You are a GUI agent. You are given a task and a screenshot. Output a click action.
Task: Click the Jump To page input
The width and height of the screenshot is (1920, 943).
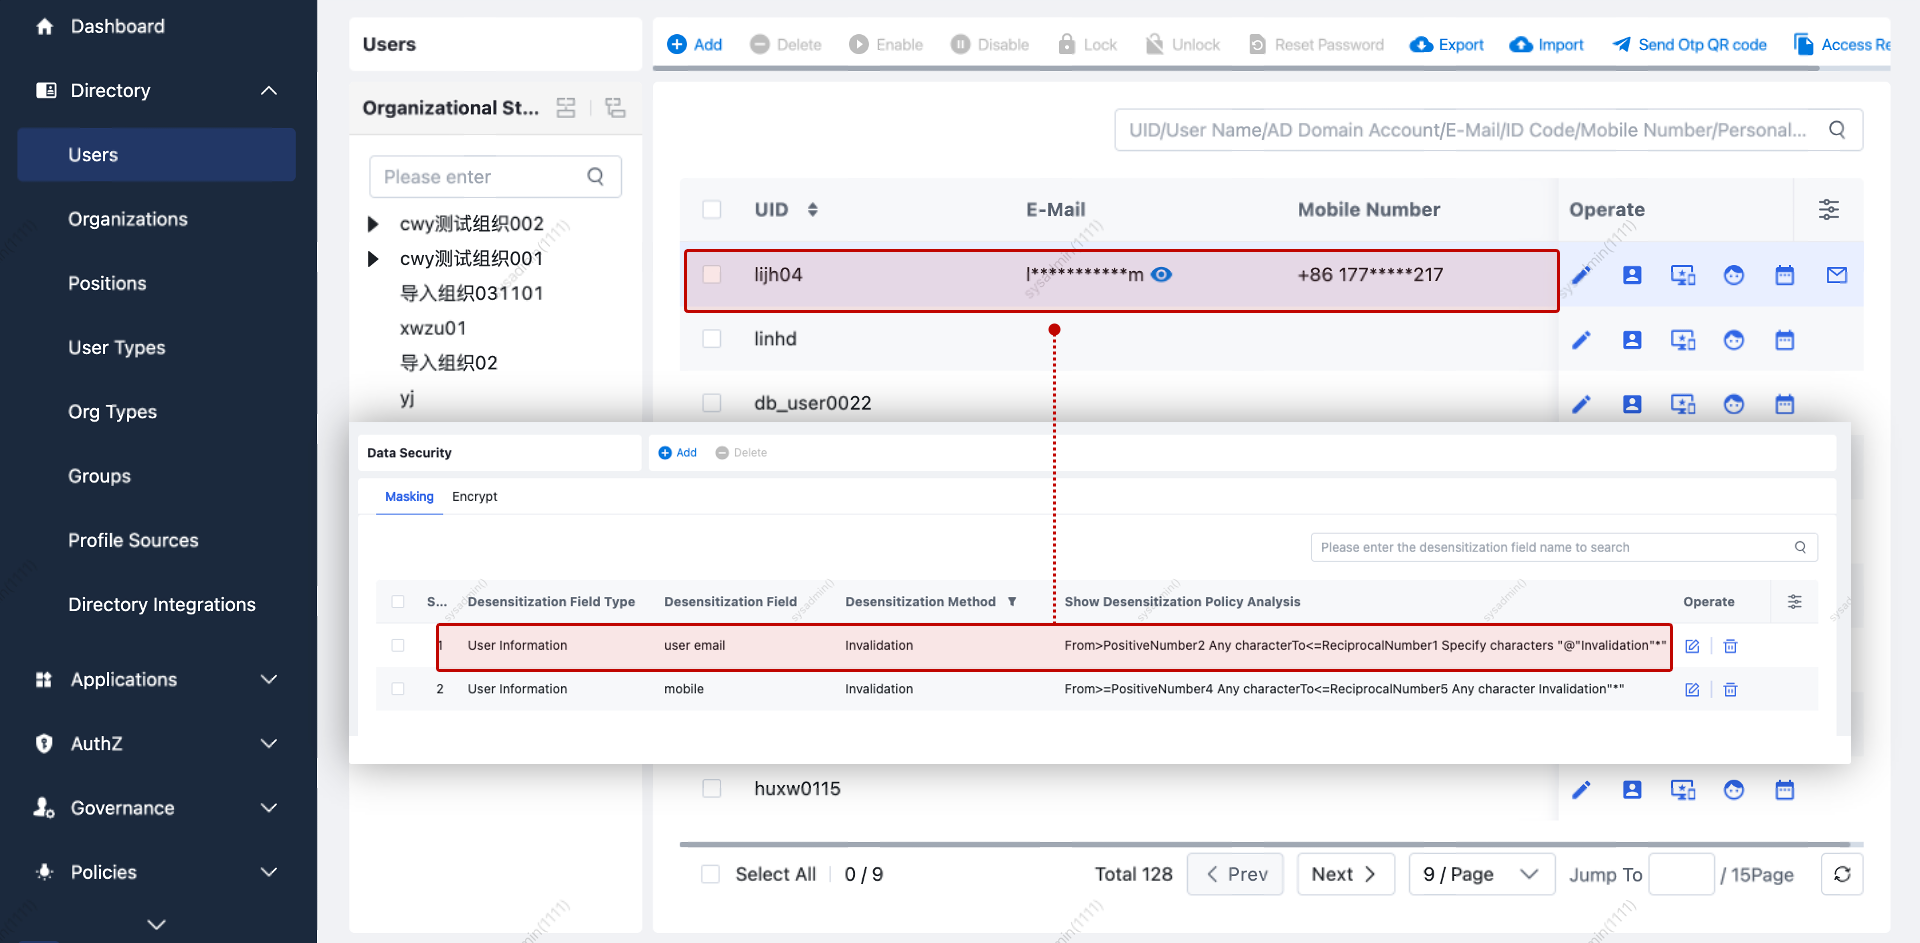[1680, 874]
